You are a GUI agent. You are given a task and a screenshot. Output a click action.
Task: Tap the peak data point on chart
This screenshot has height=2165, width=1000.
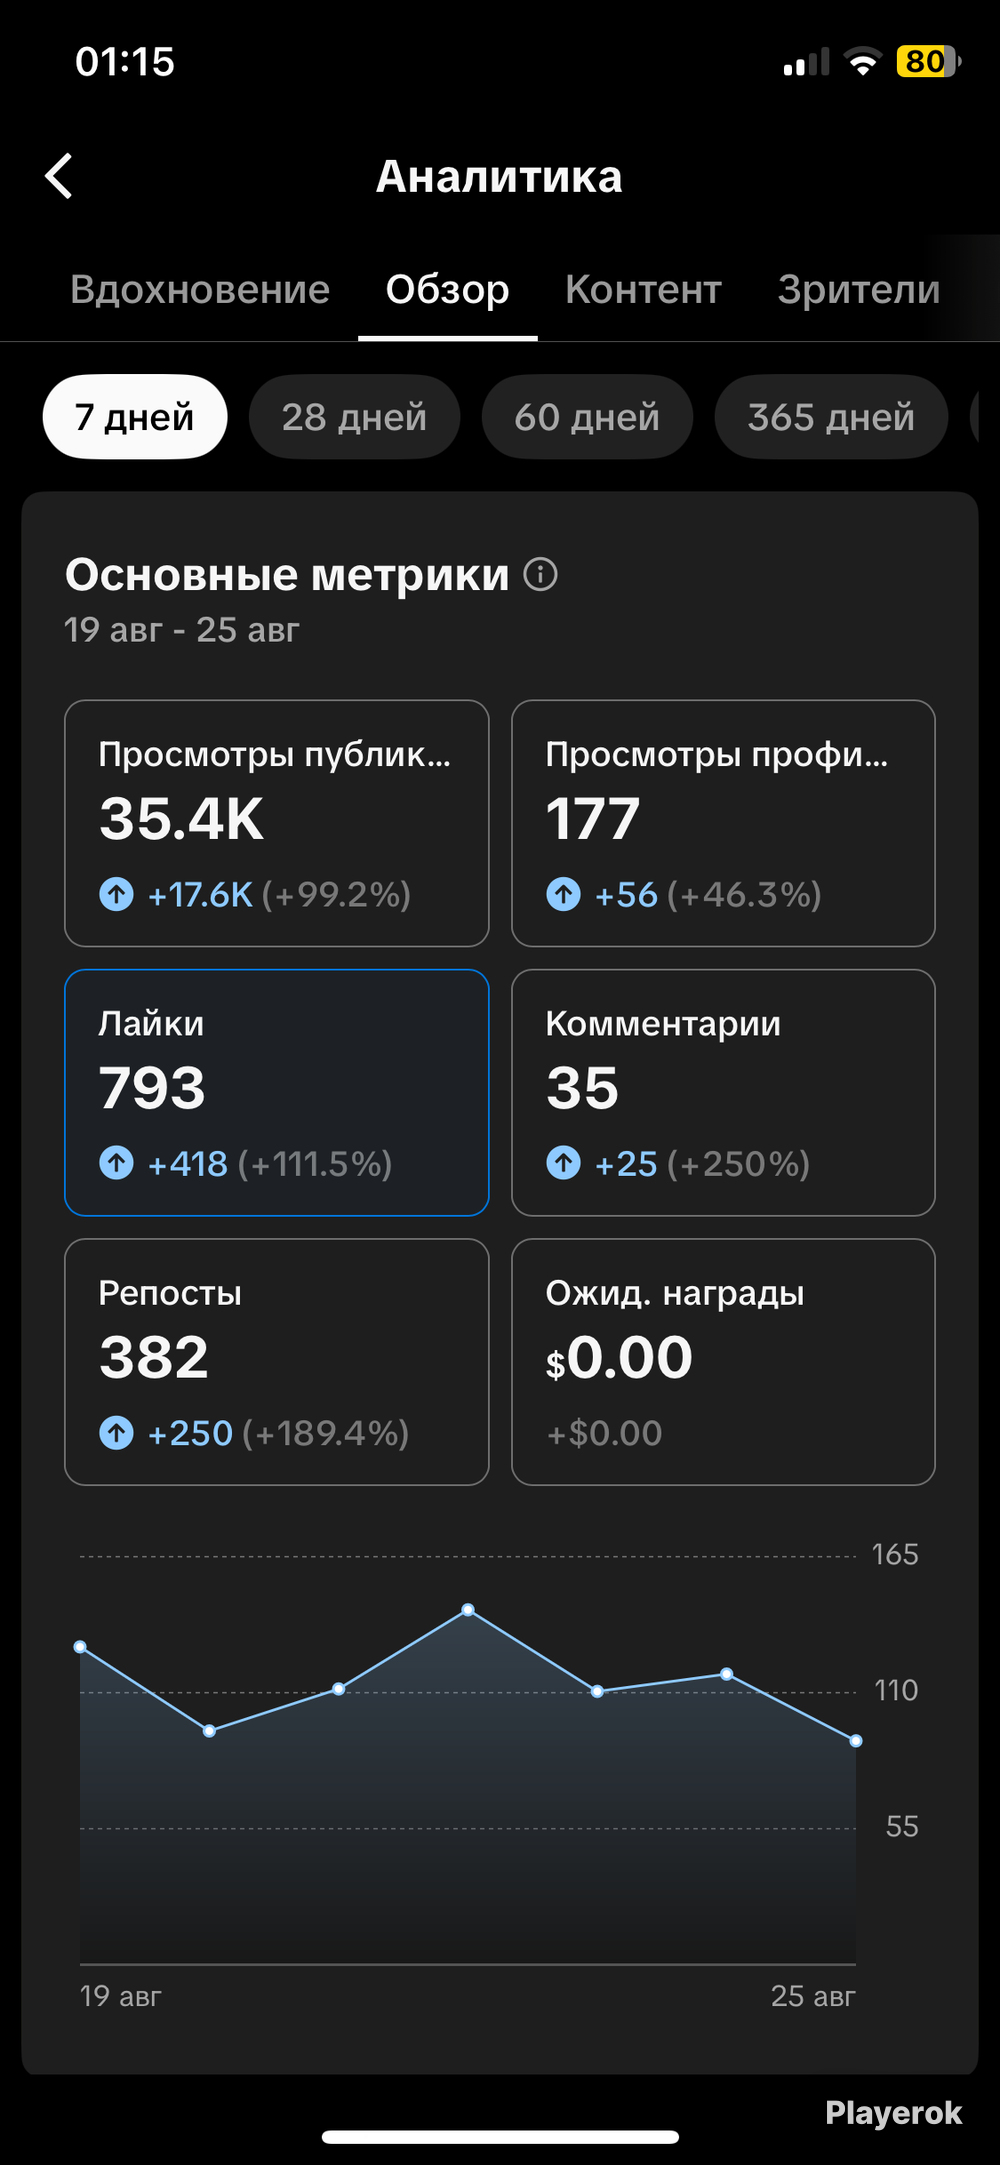click(468, 1610)
